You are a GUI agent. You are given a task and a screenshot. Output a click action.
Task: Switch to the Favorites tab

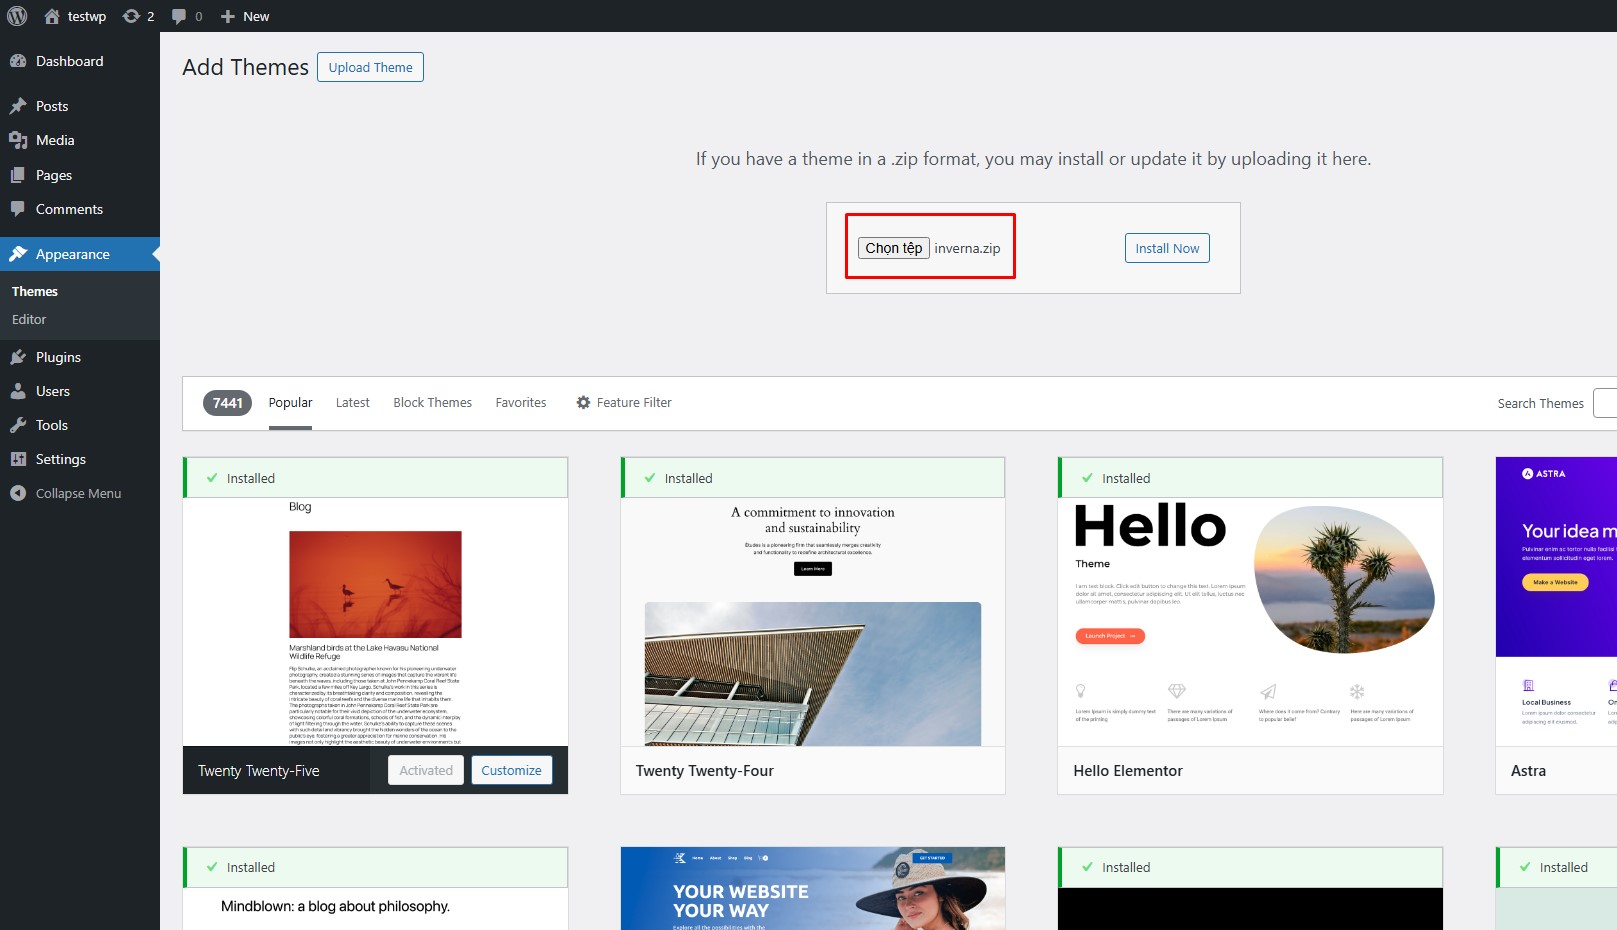(x=521, y=402)
